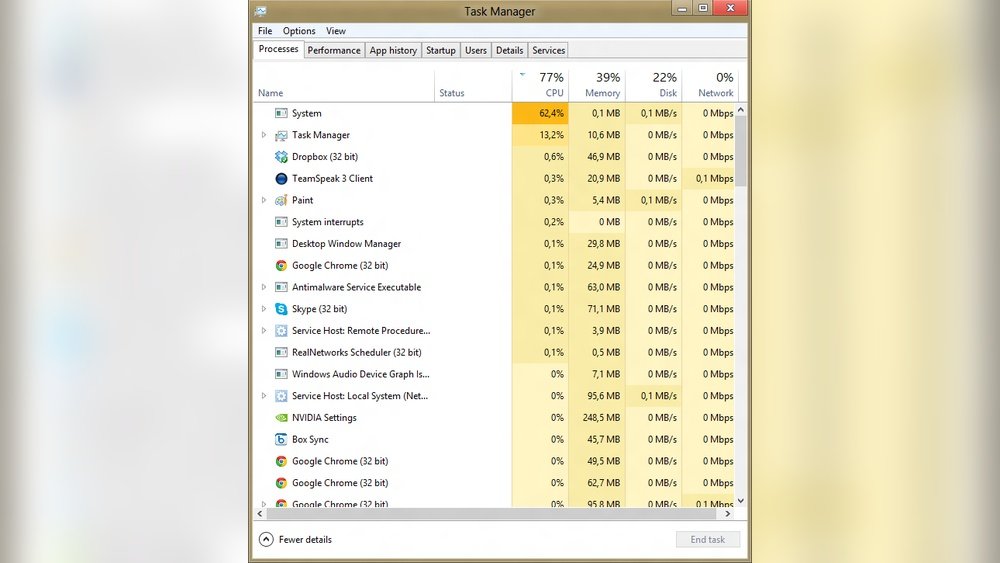
Task: Sort by the Disk column header
Action: (x=654, y=85)
